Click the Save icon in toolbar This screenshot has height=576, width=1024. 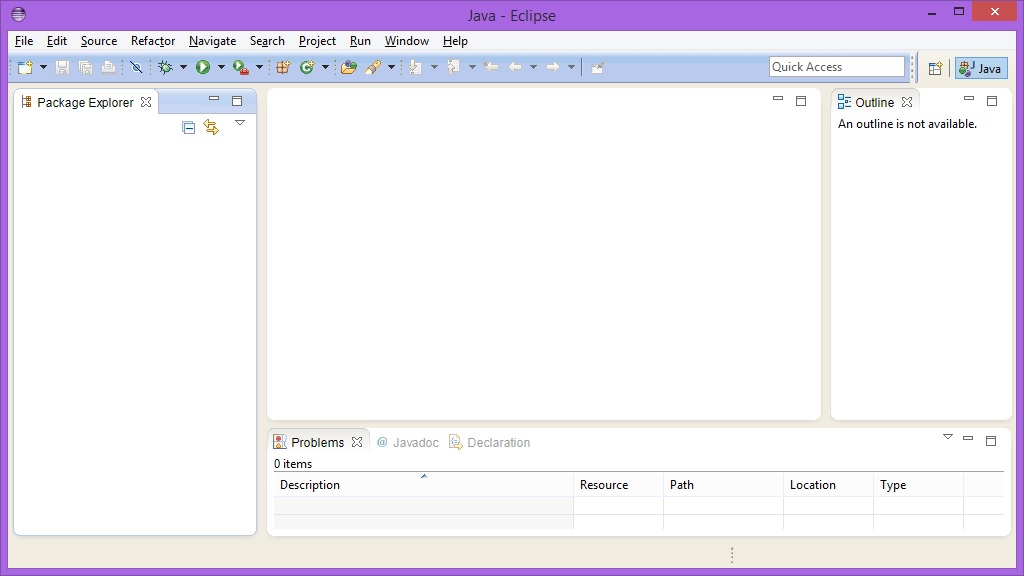[62, 67]
